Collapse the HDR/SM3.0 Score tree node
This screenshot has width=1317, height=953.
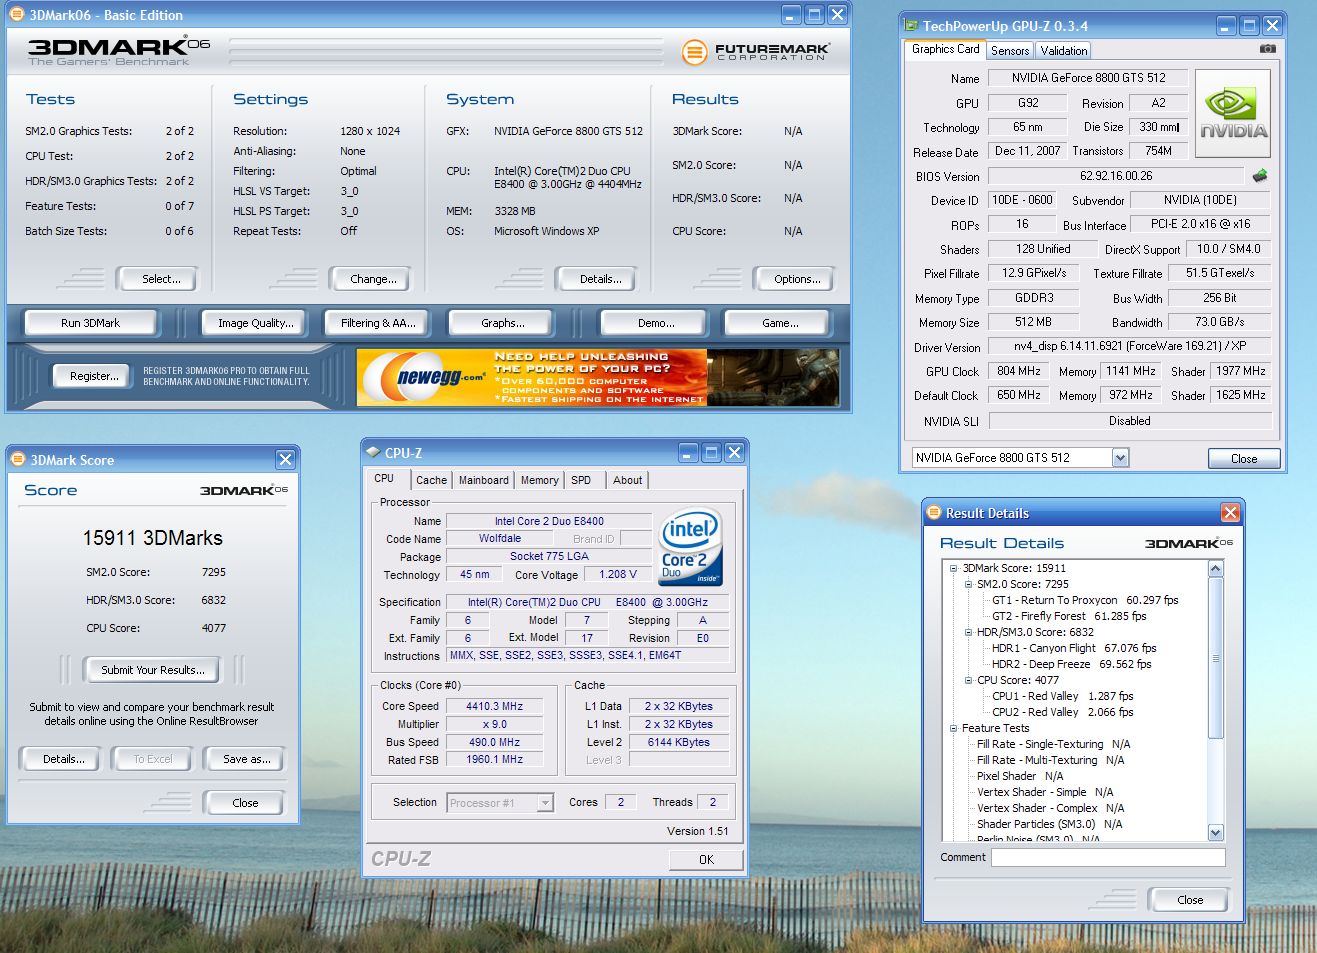click(968, 632)
